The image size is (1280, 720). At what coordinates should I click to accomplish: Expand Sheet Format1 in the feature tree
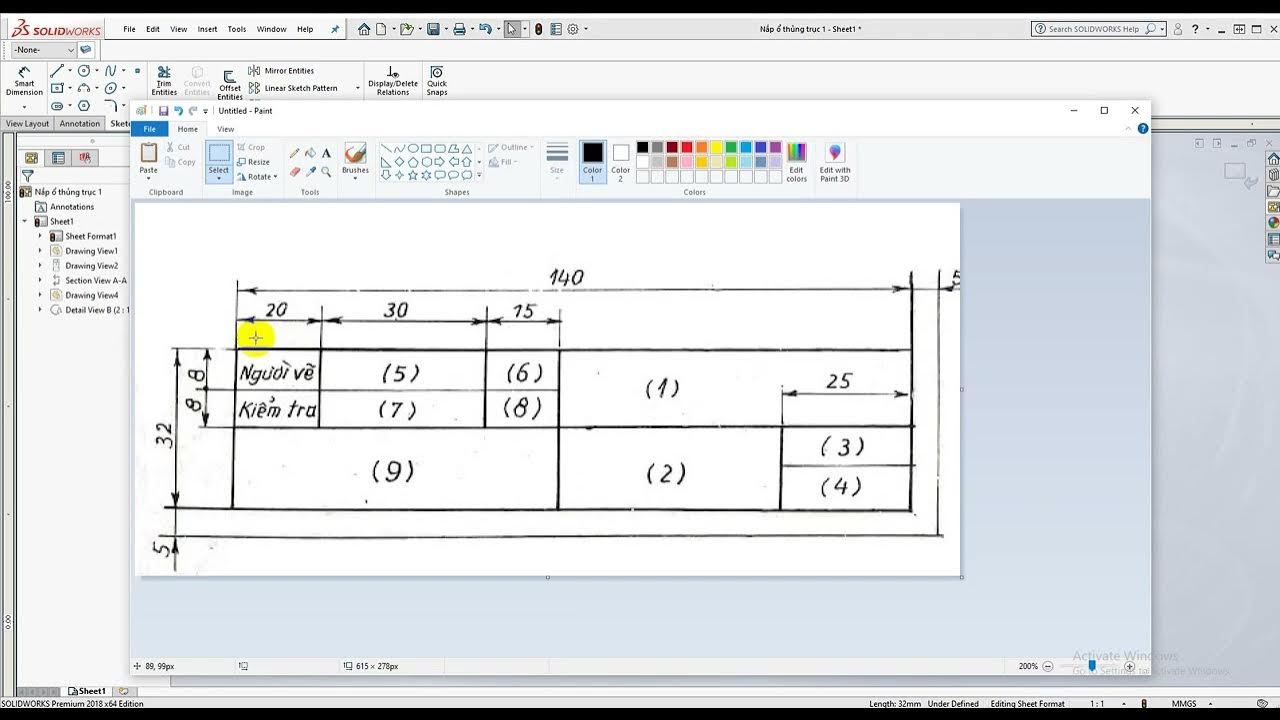41,236
